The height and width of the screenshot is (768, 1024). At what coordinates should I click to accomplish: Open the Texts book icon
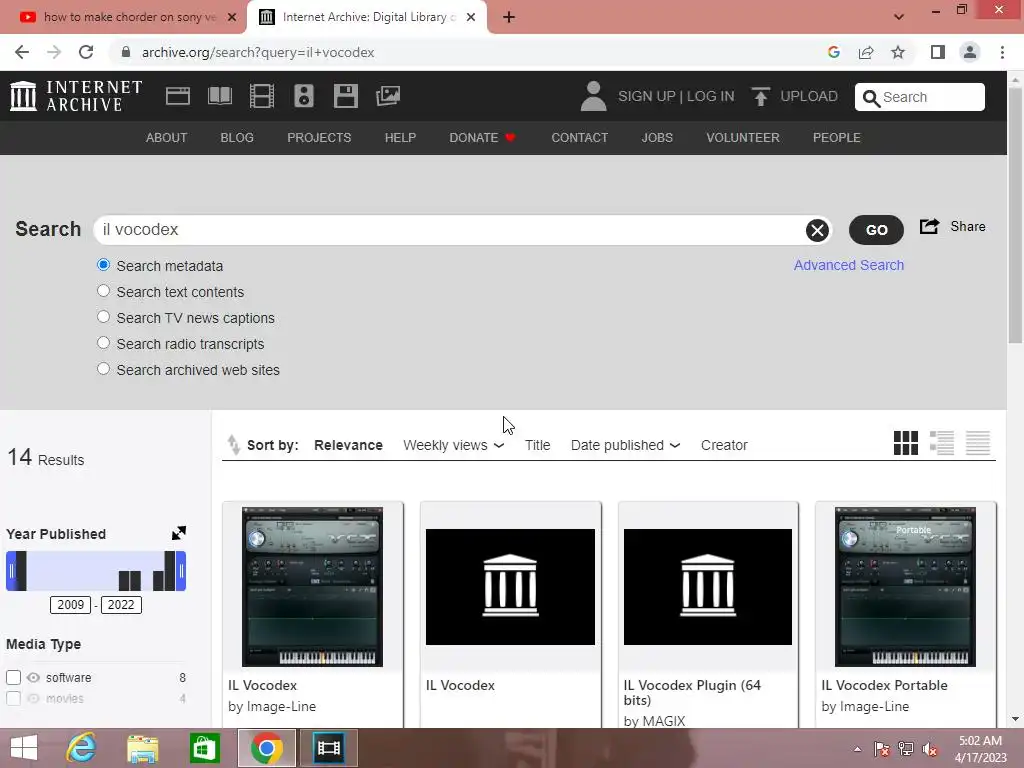pyautogui.click(x=219, y=96)
